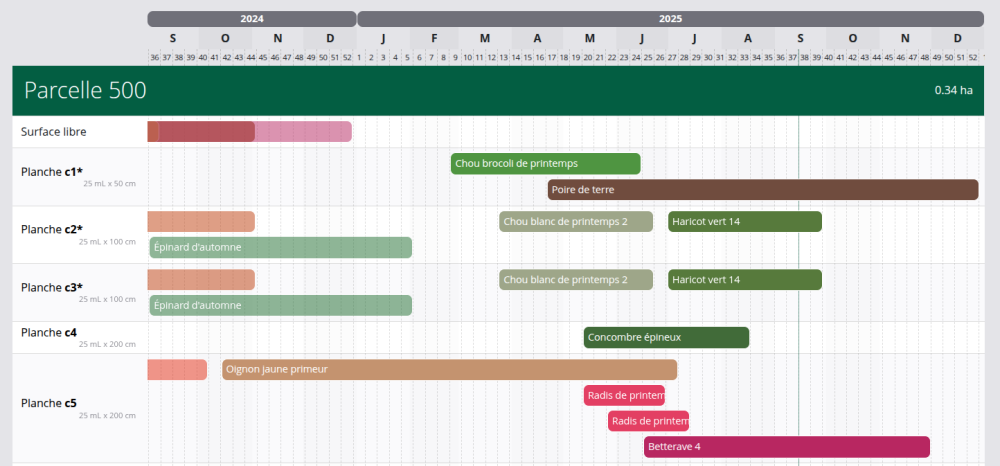Select Haricot vert 14 in Planche c3 row
This screenshot has width=1000, height=466.
744,280
